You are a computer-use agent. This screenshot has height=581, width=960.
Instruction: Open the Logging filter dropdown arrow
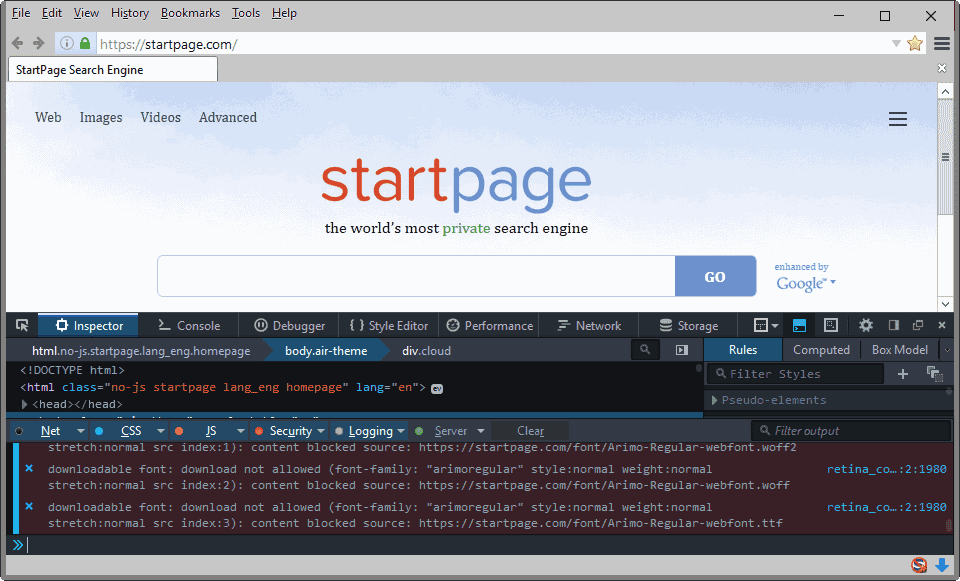tap(401, 431)
